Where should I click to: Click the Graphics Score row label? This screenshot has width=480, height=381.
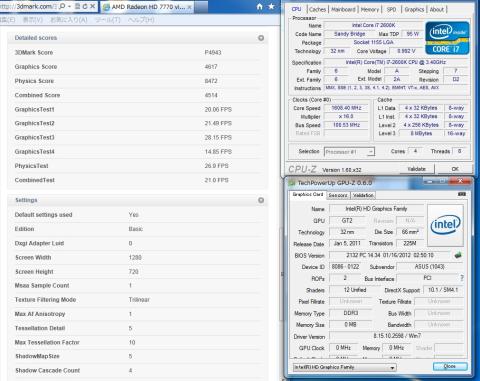tap(36, 67)
